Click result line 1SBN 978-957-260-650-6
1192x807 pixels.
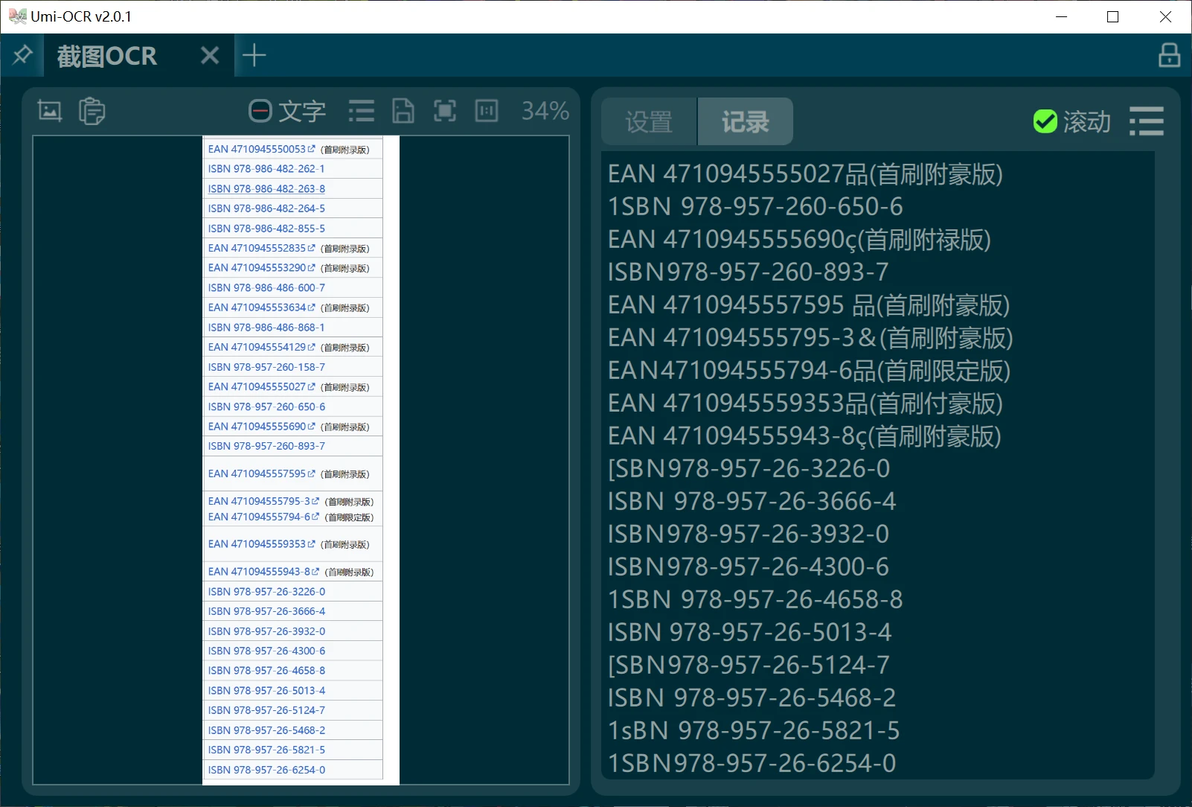[x=755, y=207]
